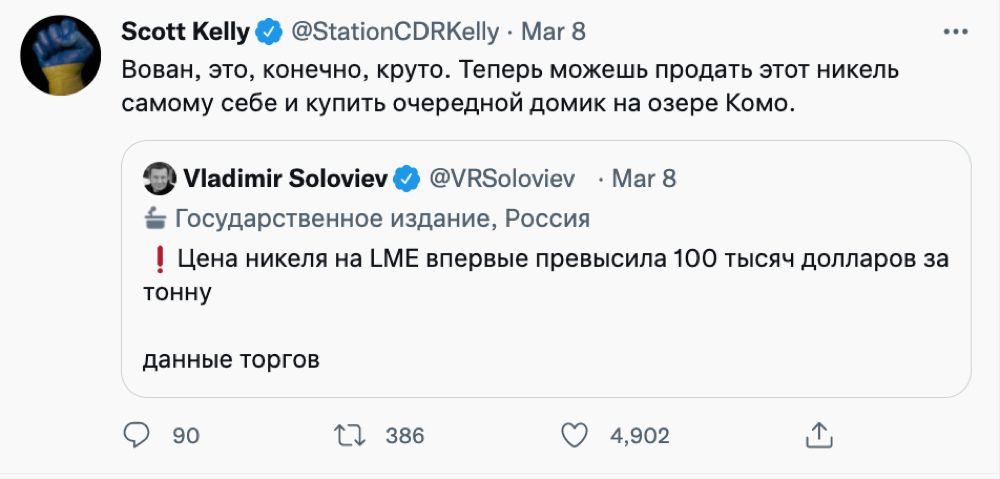Click the quoted tweet's Mar 8 date
Screen dimensions: 1000x479
(x=644, y=179)
